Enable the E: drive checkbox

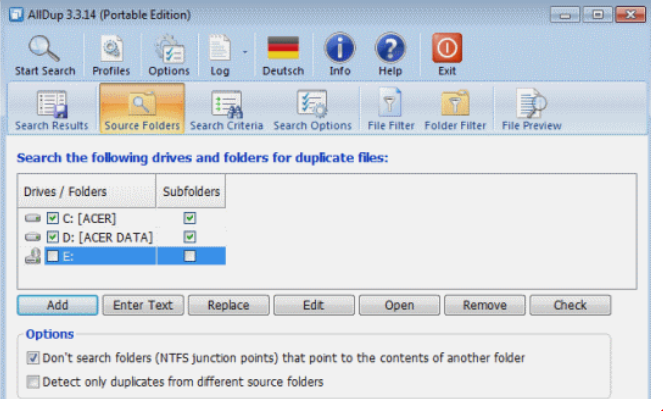[x=53, y=256]
